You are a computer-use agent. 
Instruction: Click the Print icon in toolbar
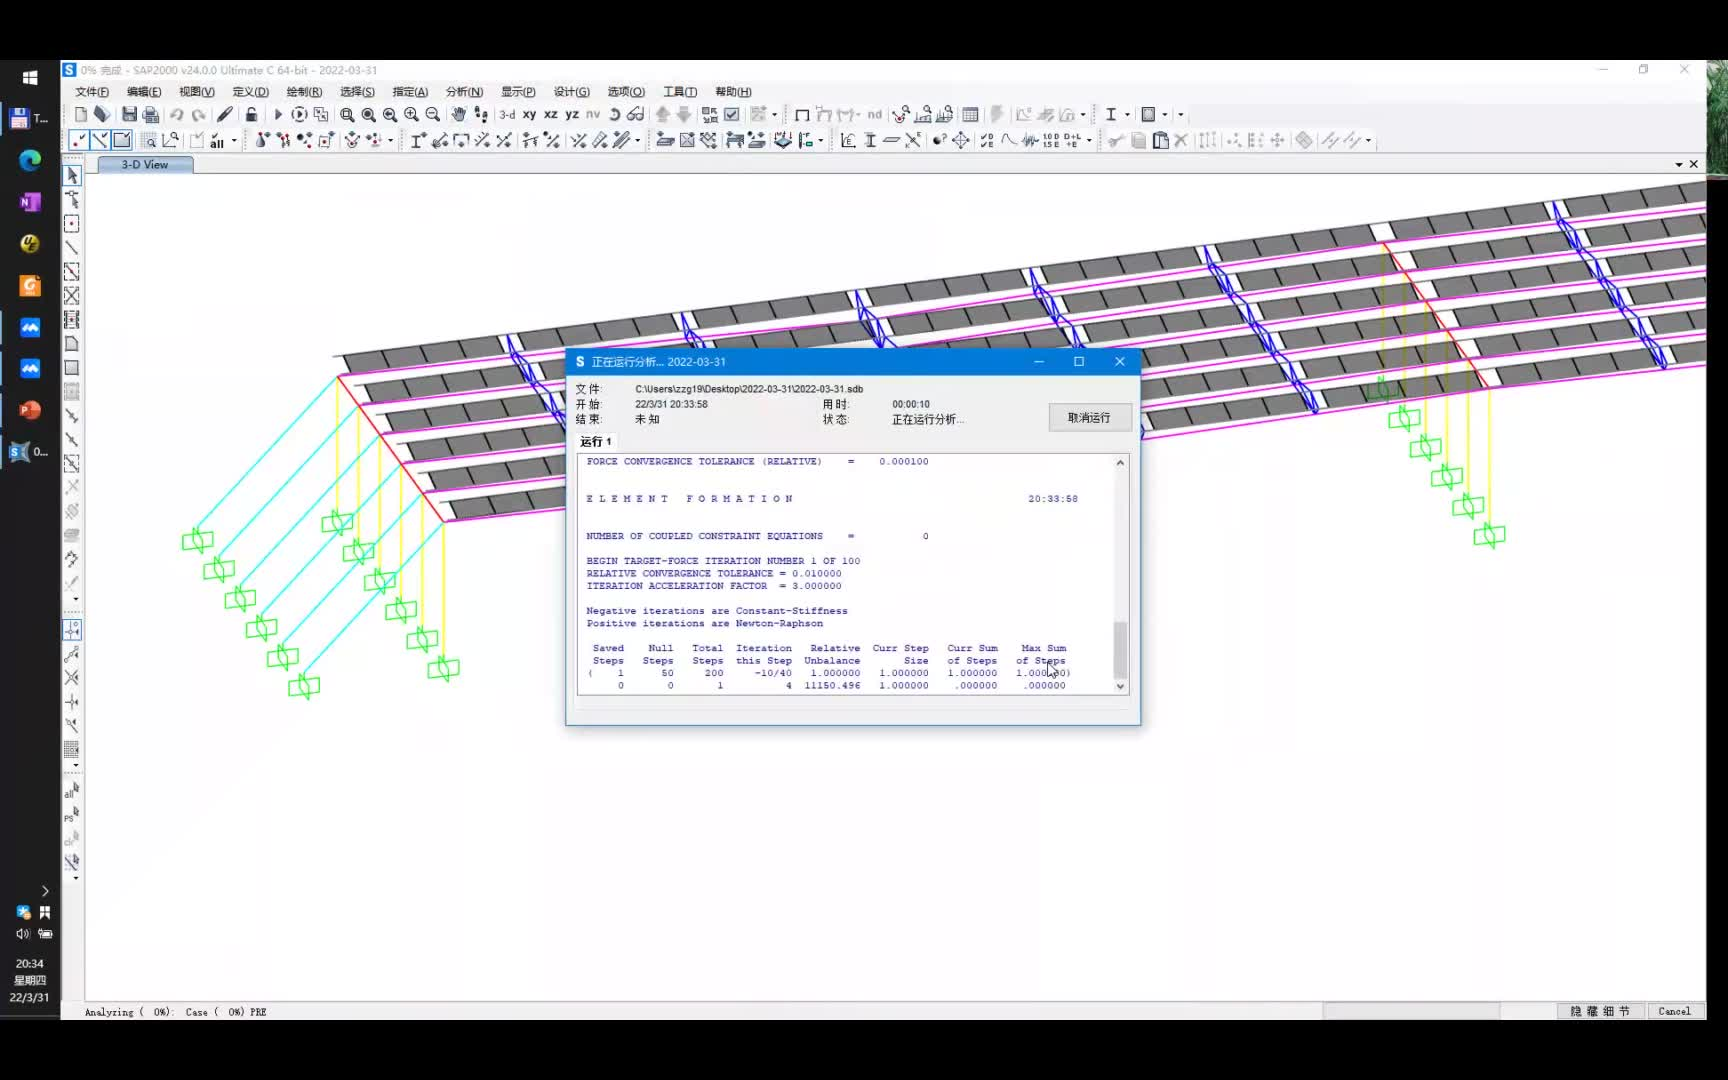151,115
